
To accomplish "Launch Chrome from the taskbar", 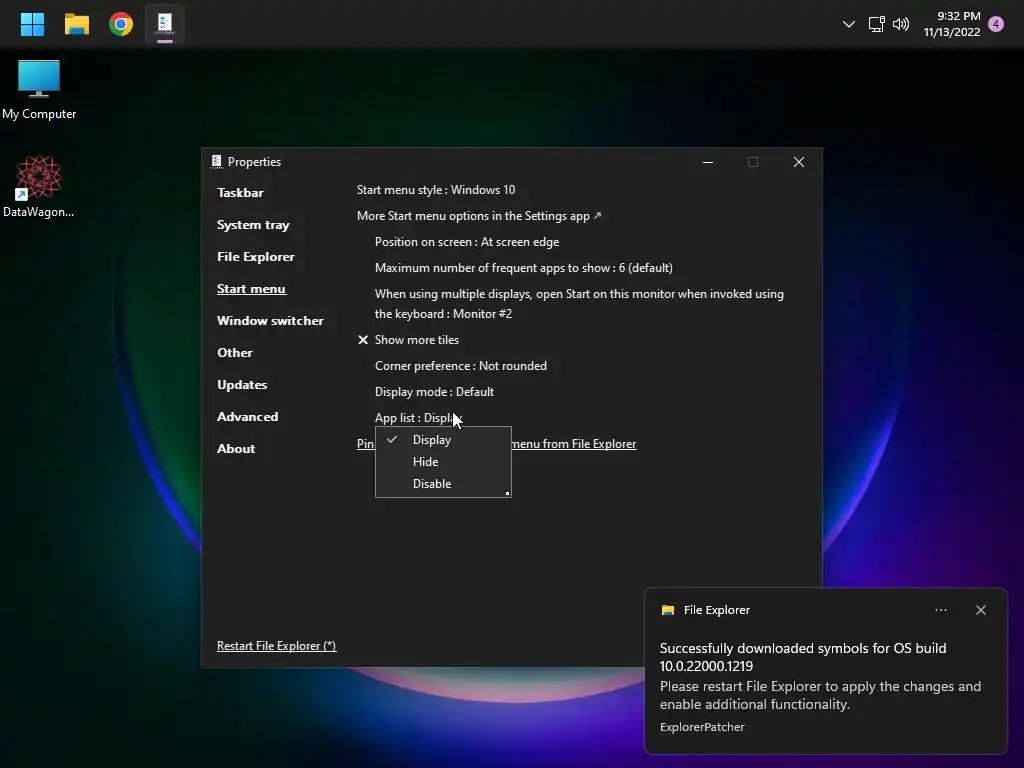I will (121, 24).
